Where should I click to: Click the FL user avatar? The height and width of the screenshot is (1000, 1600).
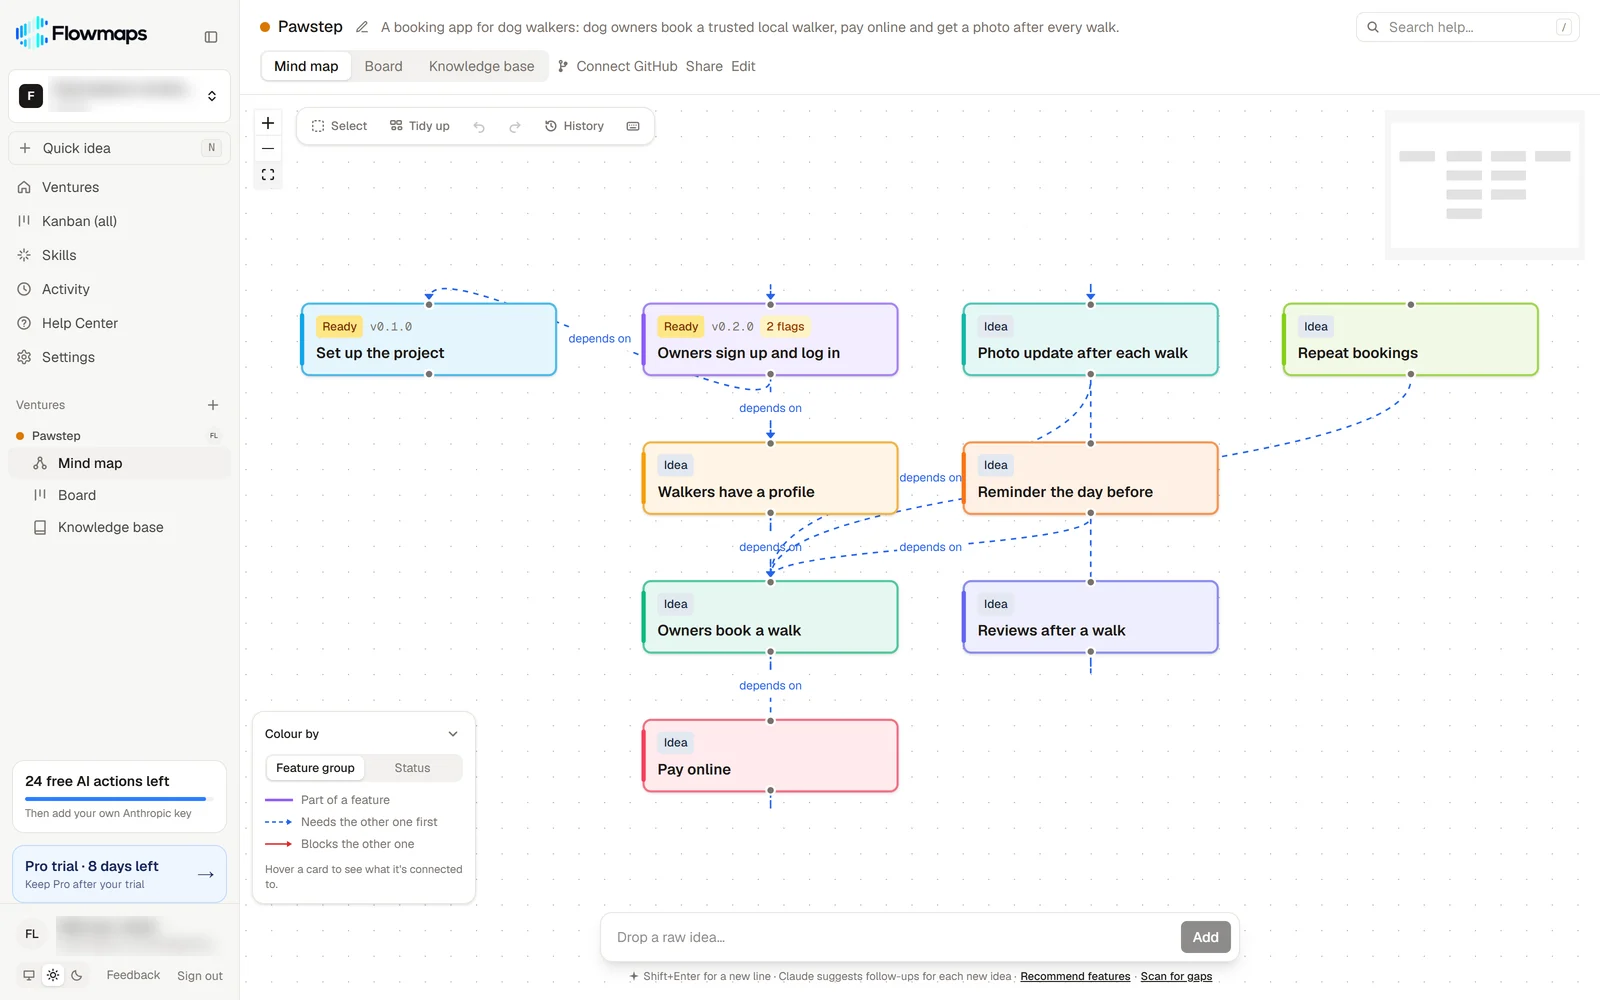point(32,934)
